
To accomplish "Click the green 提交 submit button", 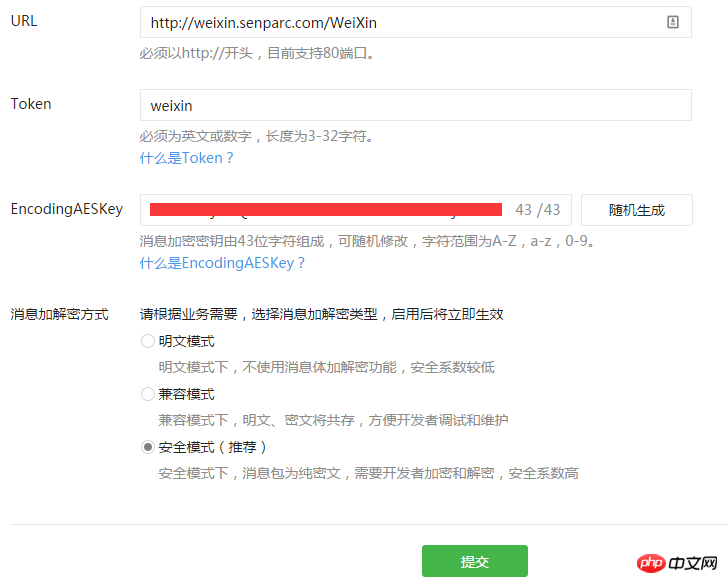I will [474, 561].
